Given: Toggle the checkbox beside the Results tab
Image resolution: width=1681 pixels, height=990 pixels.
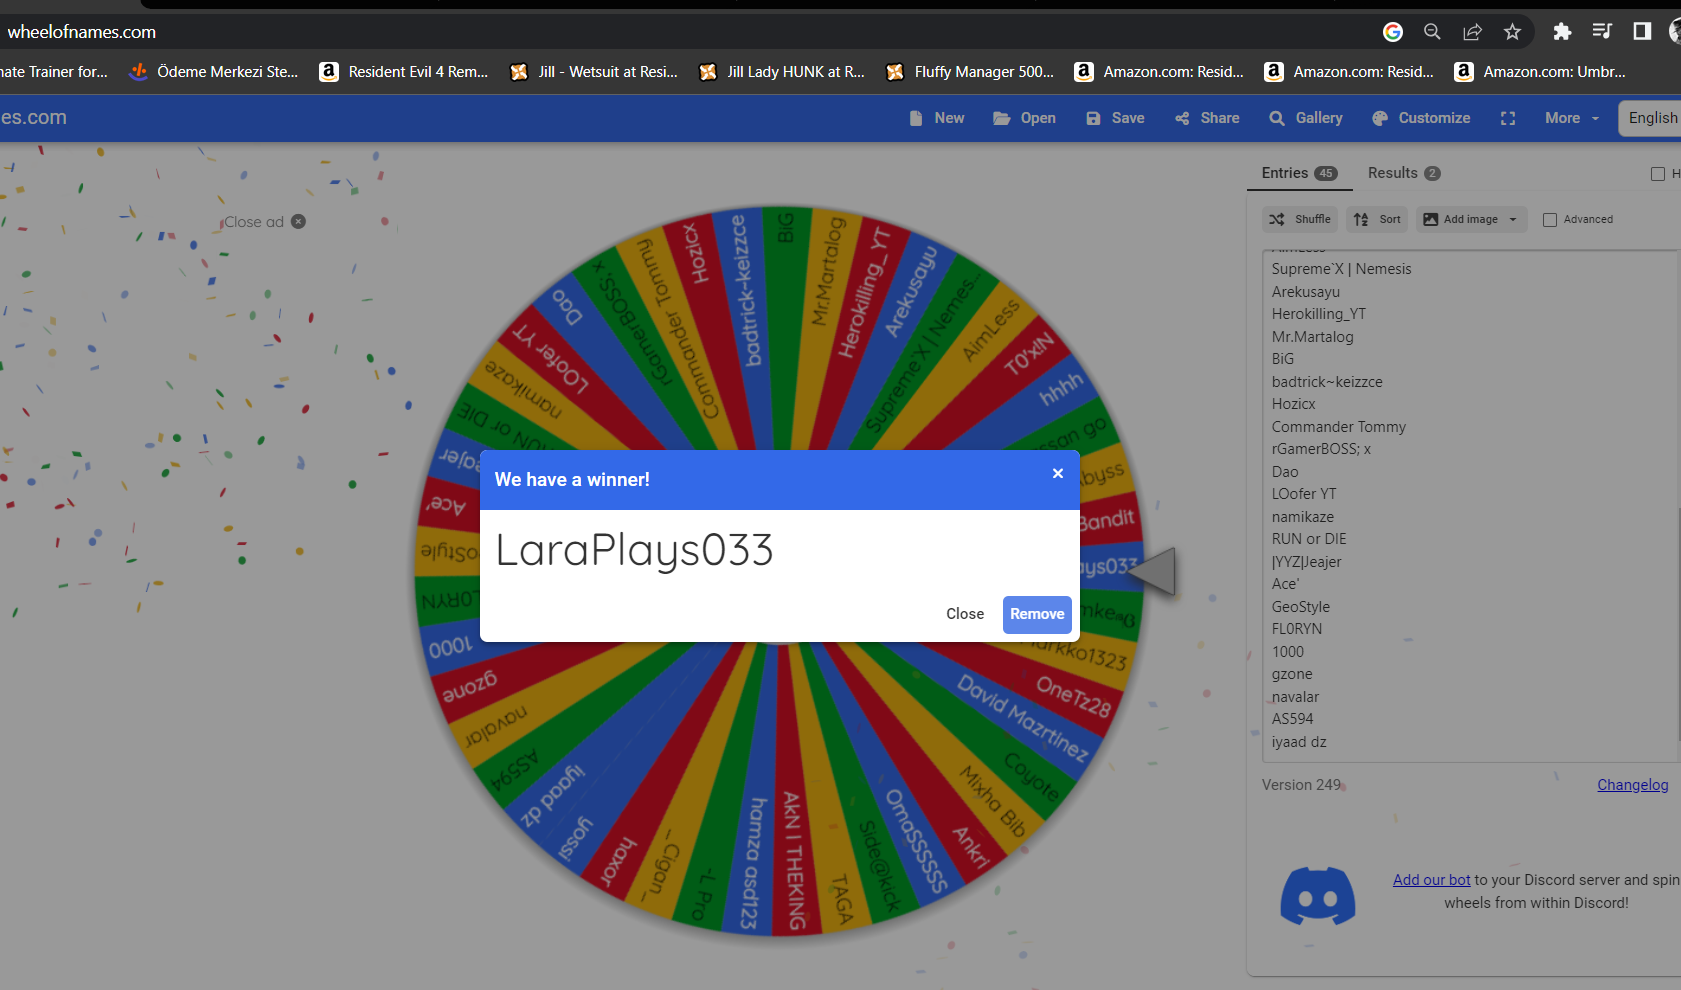Looking at the screenshot, I should (x=1657, y=174).
